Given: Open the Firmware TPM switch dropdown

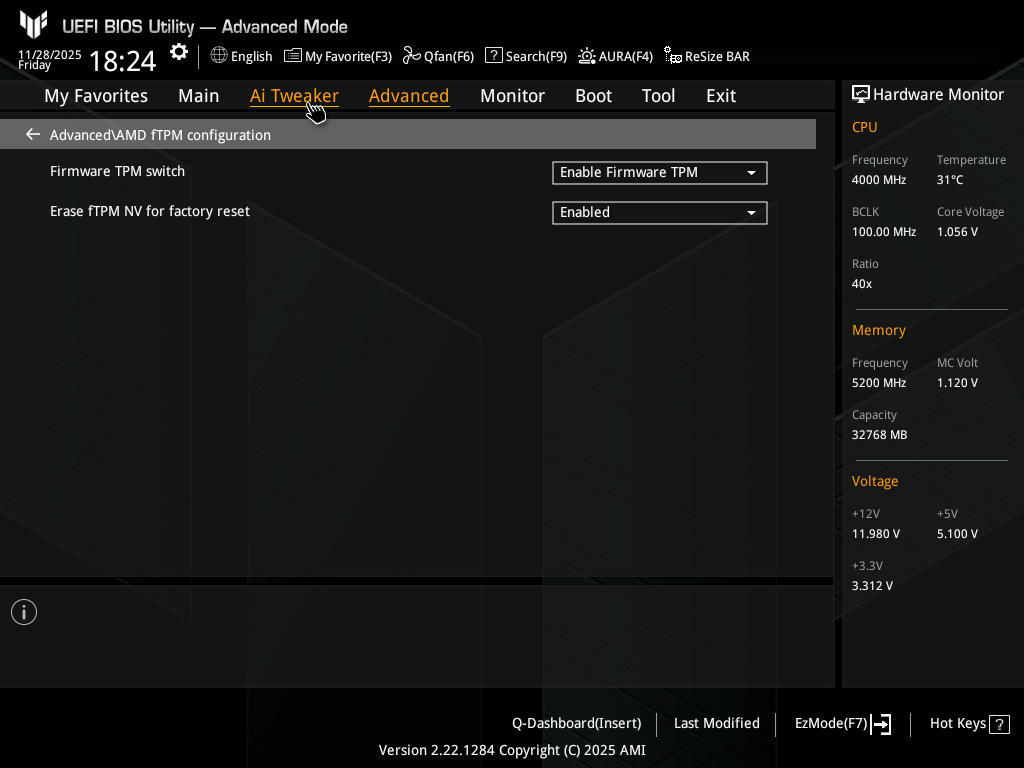Looking at the screenshot, I should [x=659, y=173].
